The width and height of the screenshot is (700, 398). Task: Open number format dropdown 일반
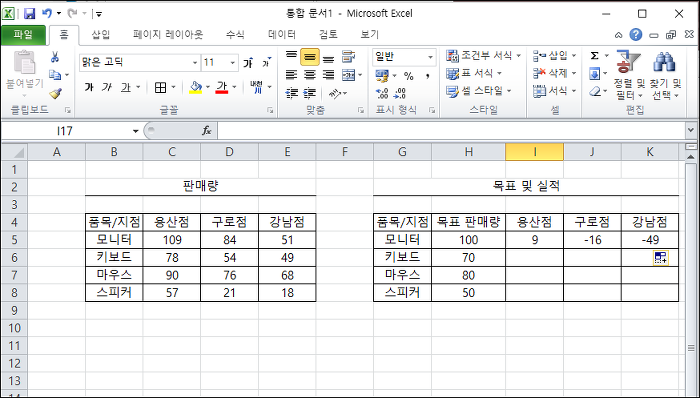click(x=430, y=57)
